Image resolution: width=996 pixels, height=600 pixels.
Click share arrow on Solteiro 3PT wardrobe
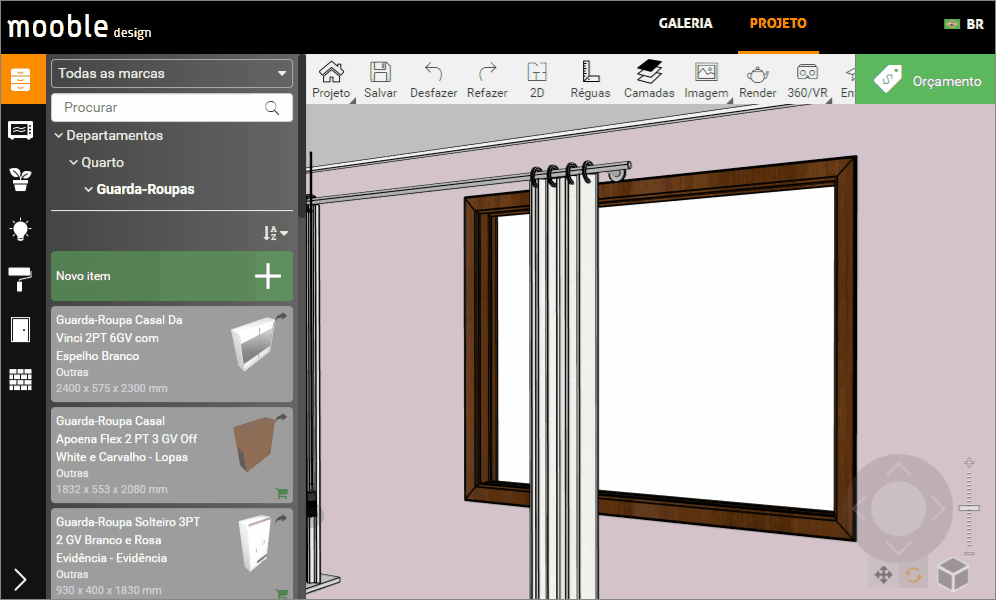coord(281,518)
